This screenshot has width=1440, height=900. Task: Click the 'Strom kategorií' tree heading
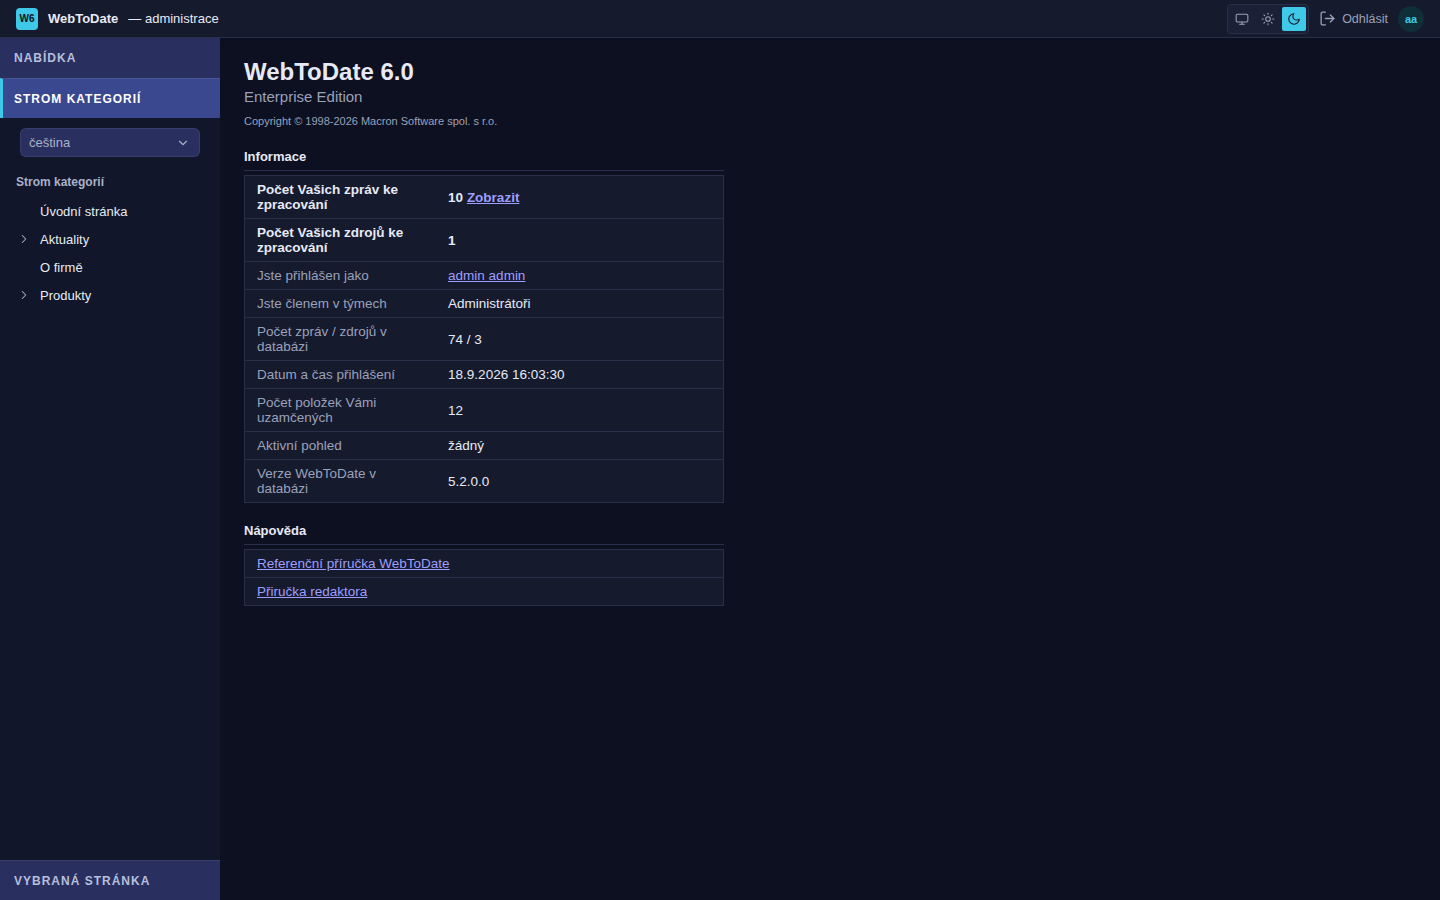[60, 182]
